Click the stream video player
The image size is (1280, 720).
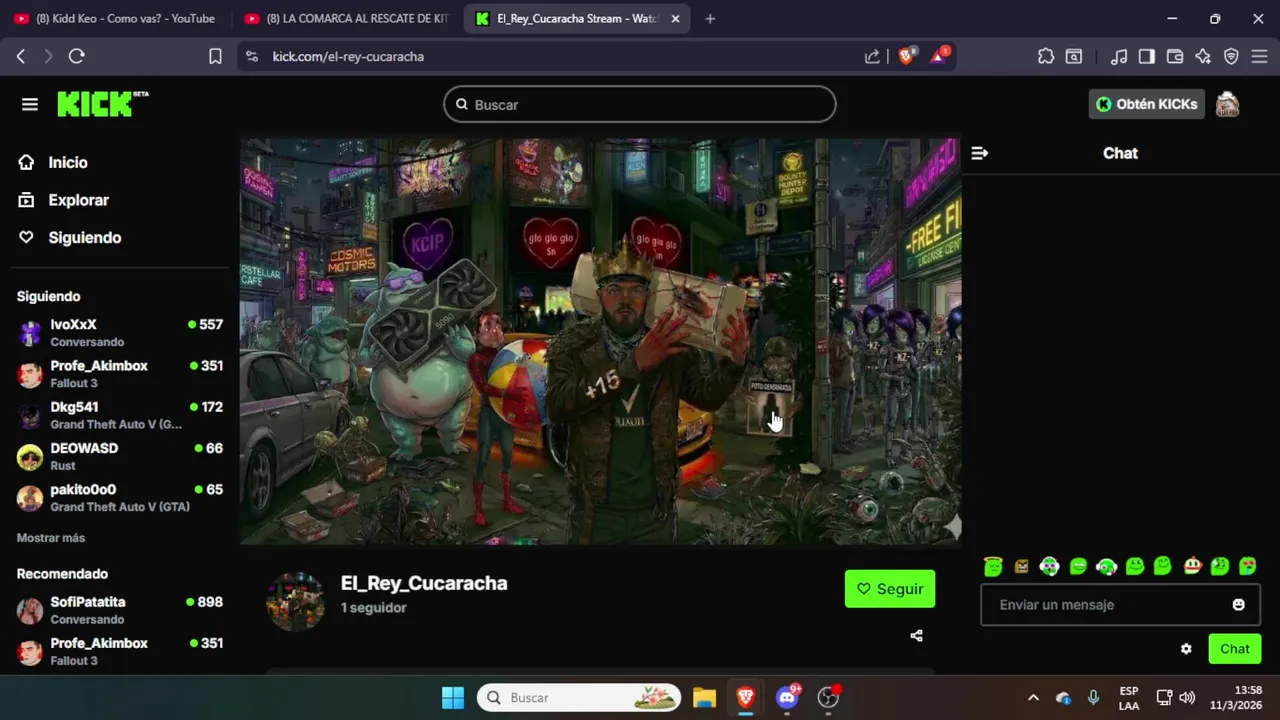tap(600, 342)
